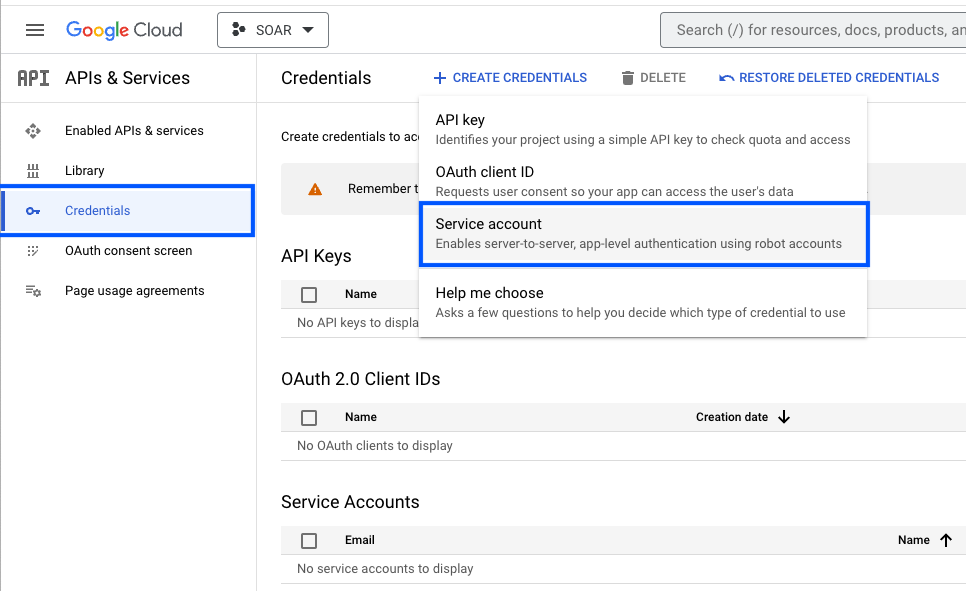This screenshot has height=591, width=966.
Task: Click CREATE CREDENTIALS
Action: coord(510,77)
